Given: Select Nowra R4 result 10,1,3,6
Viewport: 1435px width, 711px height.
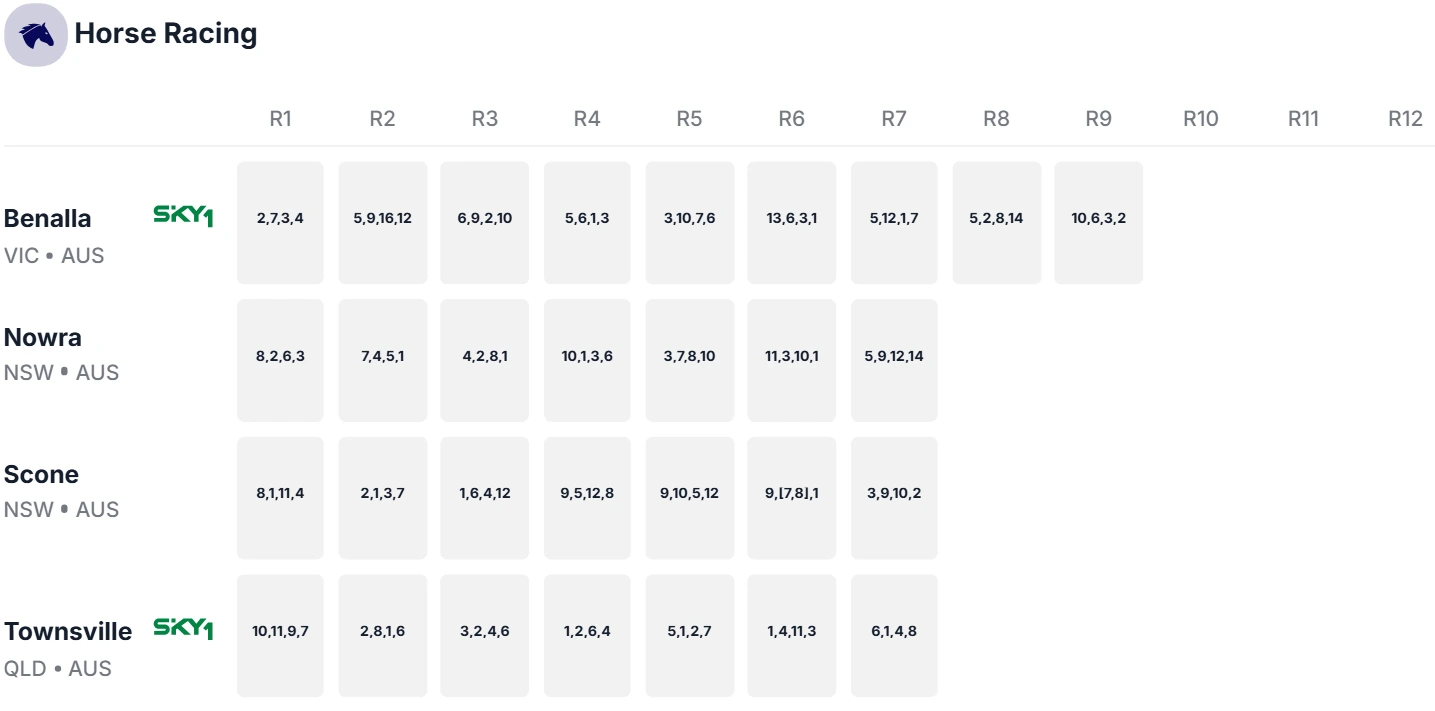Looking at the screenshot, I should tap(587, 360).
